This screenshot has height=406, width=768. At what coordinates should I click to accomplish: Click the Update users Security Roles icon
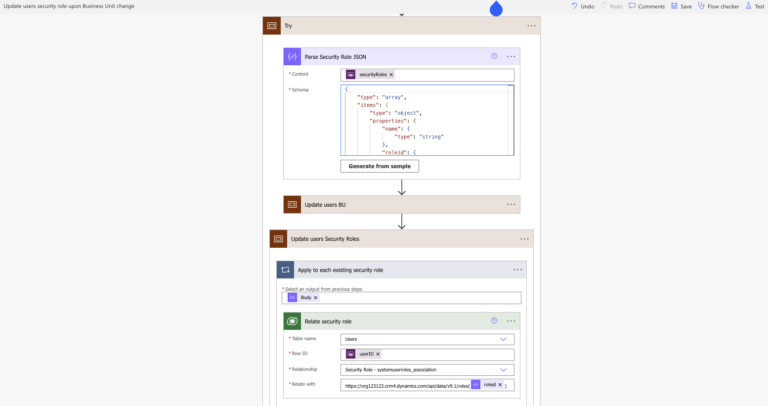278,239
